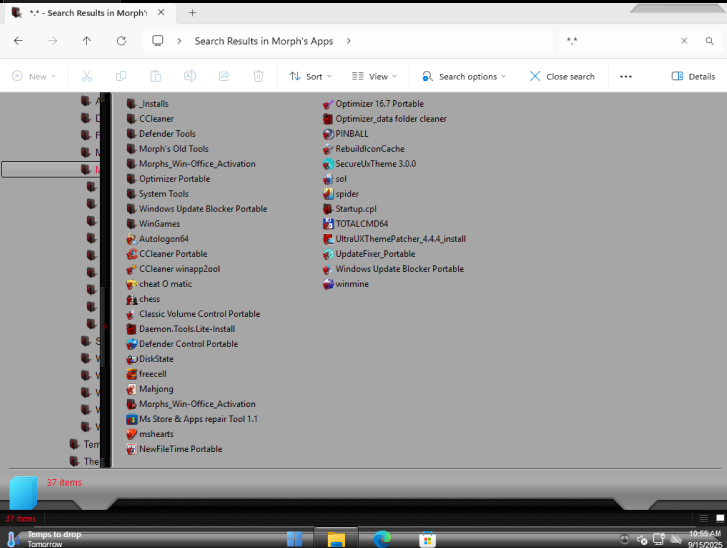Click the search box field
This screenshot has height=548, width=727.
619,41
